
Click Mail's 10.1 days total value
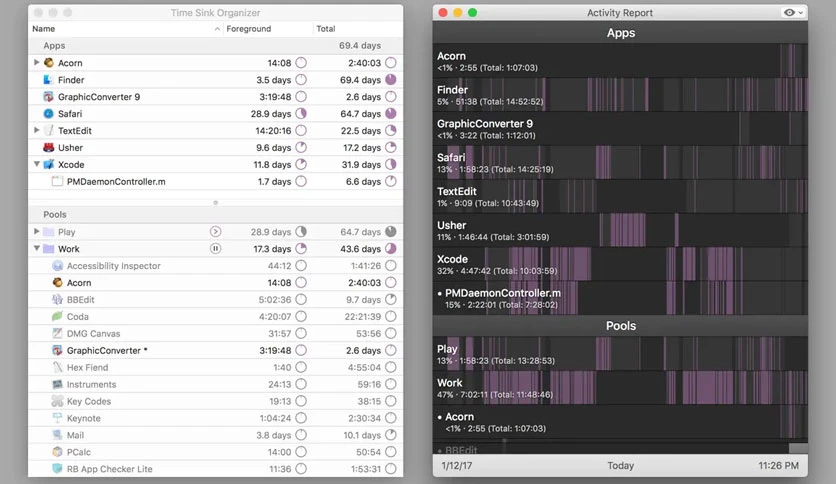[x=362, y=435]
